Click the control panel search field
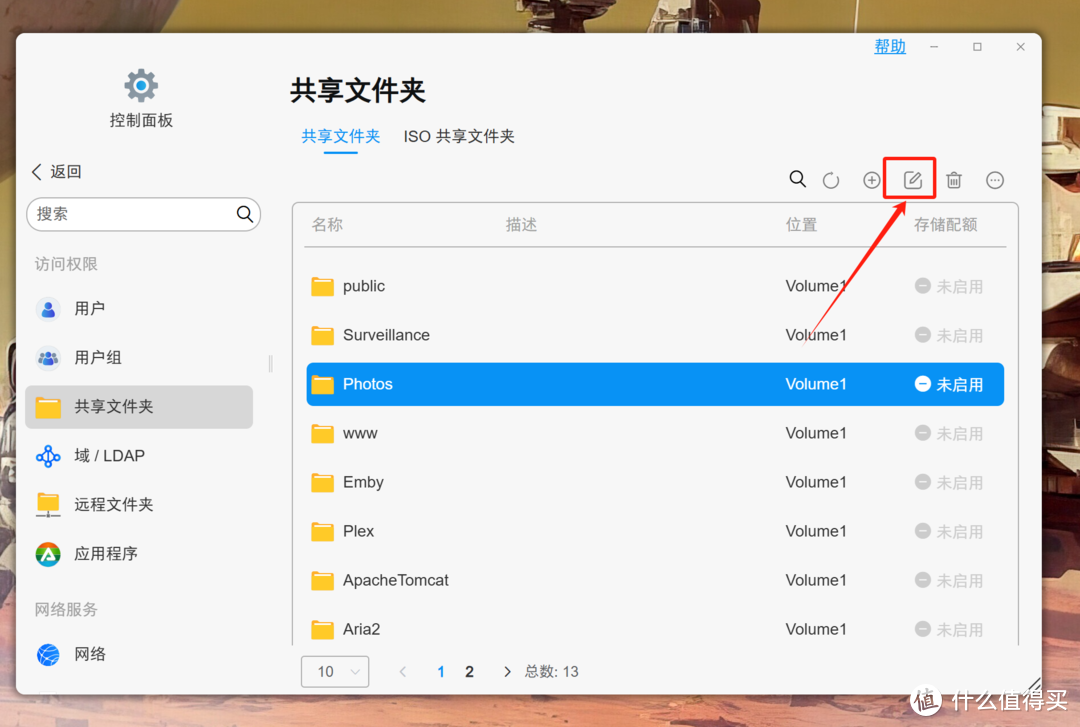1080x727 pixels. pyautogui.click(x=133, y=214)
